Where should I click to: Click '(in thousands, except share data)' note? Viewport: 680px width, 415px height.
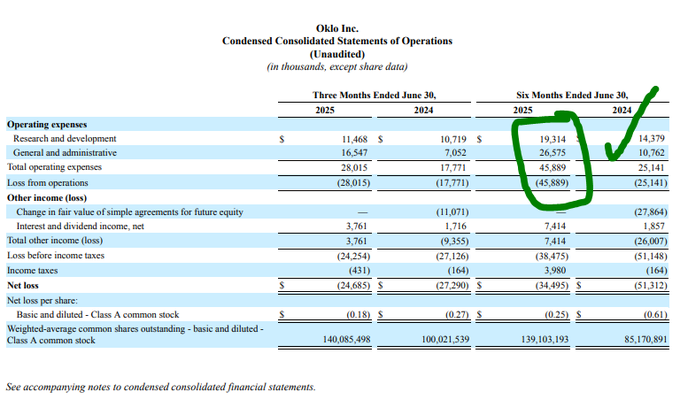[337, 67]
